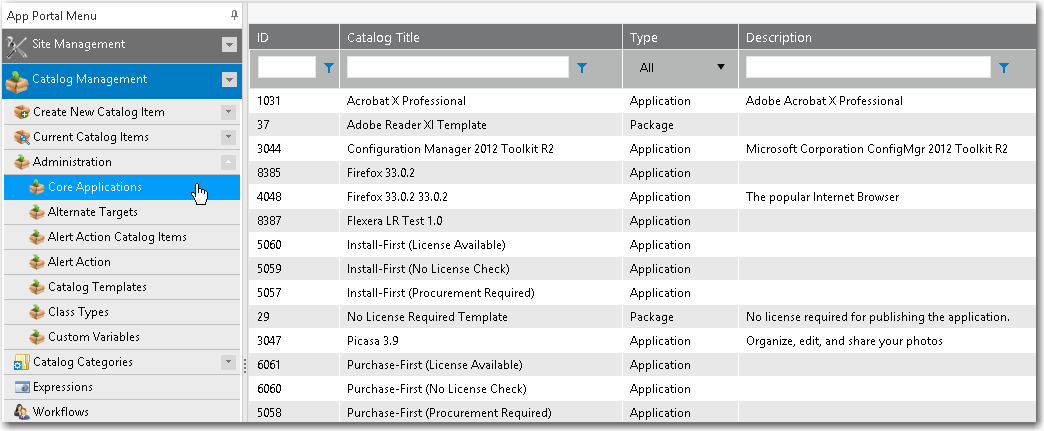The height and width of the screenshot is (431, 1044).
Task: Click the Workflows icon in the sidebar
Action: pyautogui.click(x=22, y=412)
